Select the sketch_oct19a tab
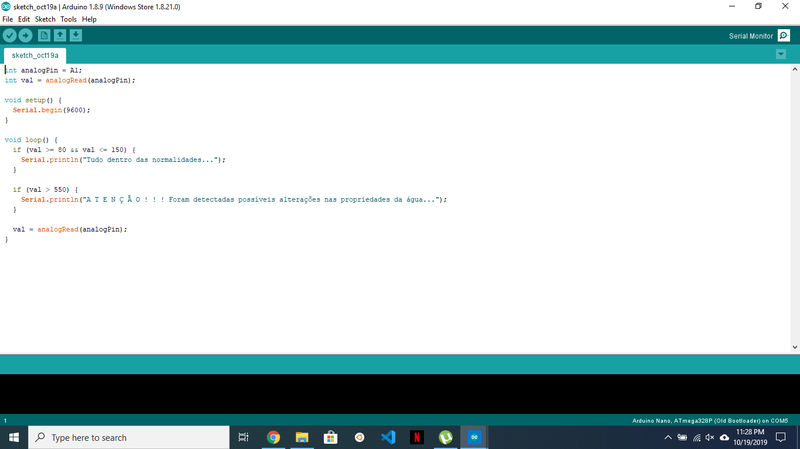The image size is (800, 449). coord(35,55)
